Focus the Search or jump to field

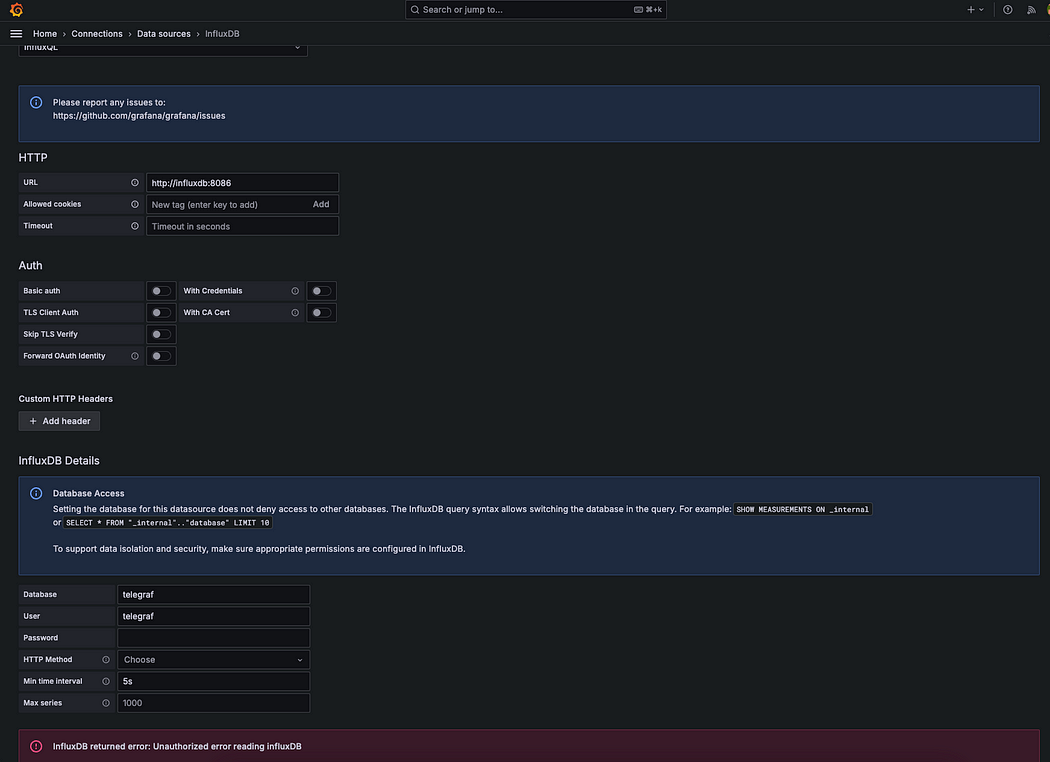[536, 9]
